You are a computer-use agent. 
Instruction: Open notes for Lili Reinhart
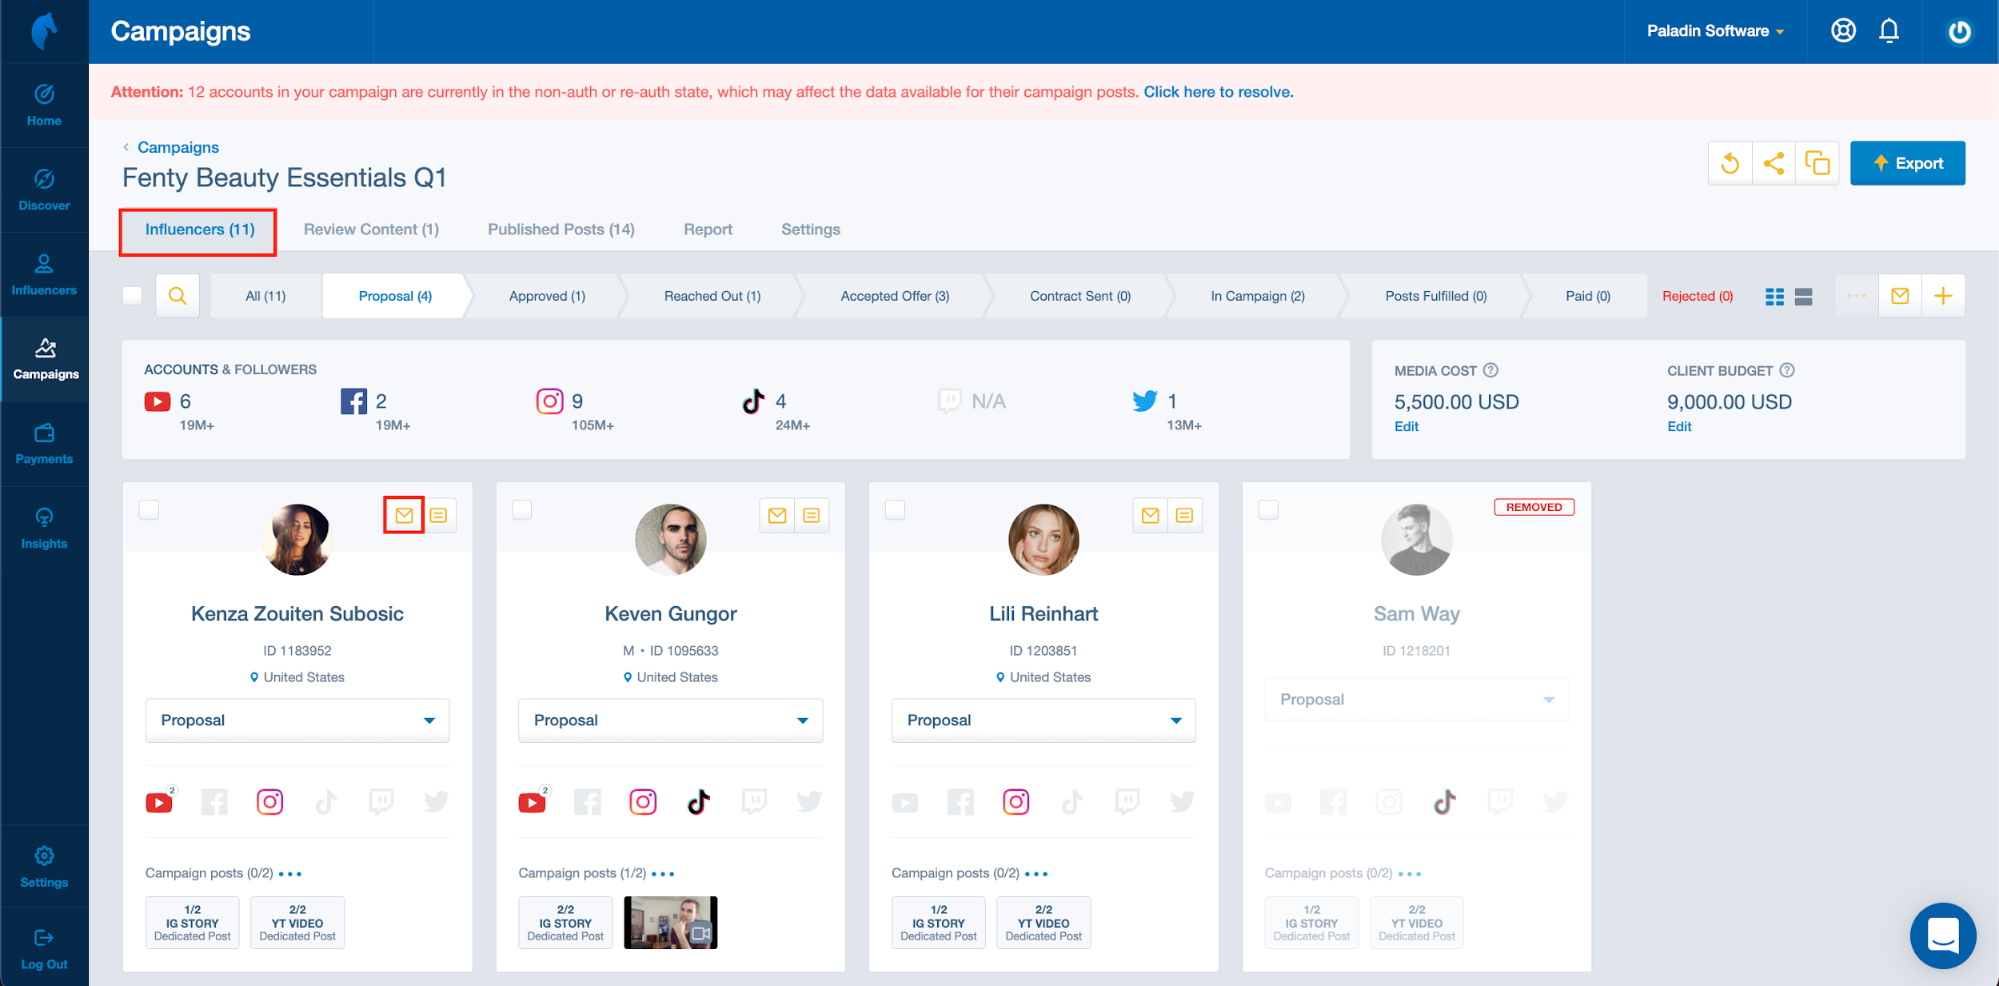pyautogui.click(x=1185, y=515)
